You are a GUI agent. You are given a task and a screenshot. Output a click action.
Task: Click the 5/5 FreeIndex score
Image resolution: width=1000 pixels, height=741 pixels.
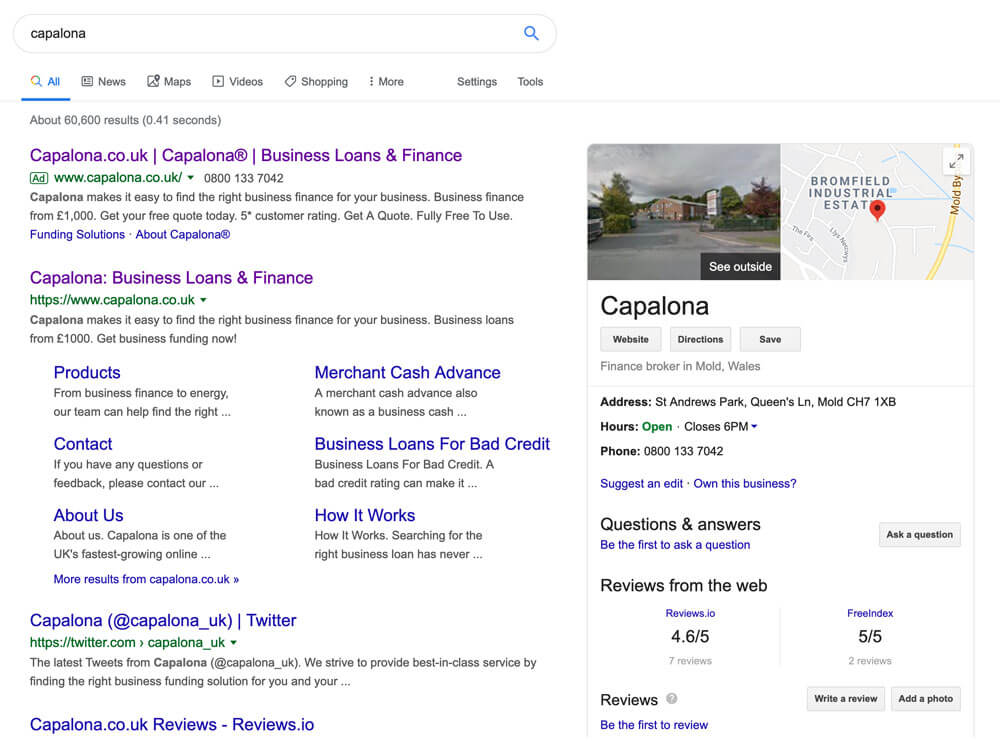pyautogui.click(x=870, y=636)
